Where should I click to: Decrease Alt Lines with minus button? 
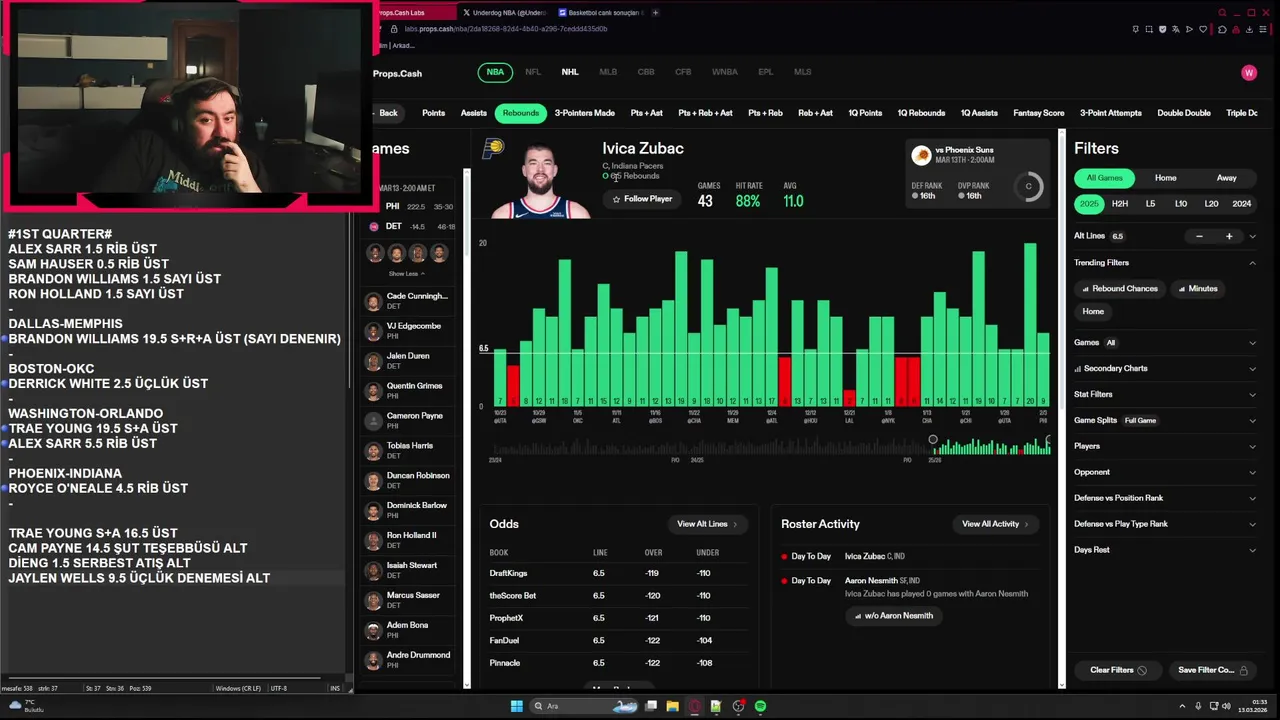pyautogui.click(x=1199, y=237)
